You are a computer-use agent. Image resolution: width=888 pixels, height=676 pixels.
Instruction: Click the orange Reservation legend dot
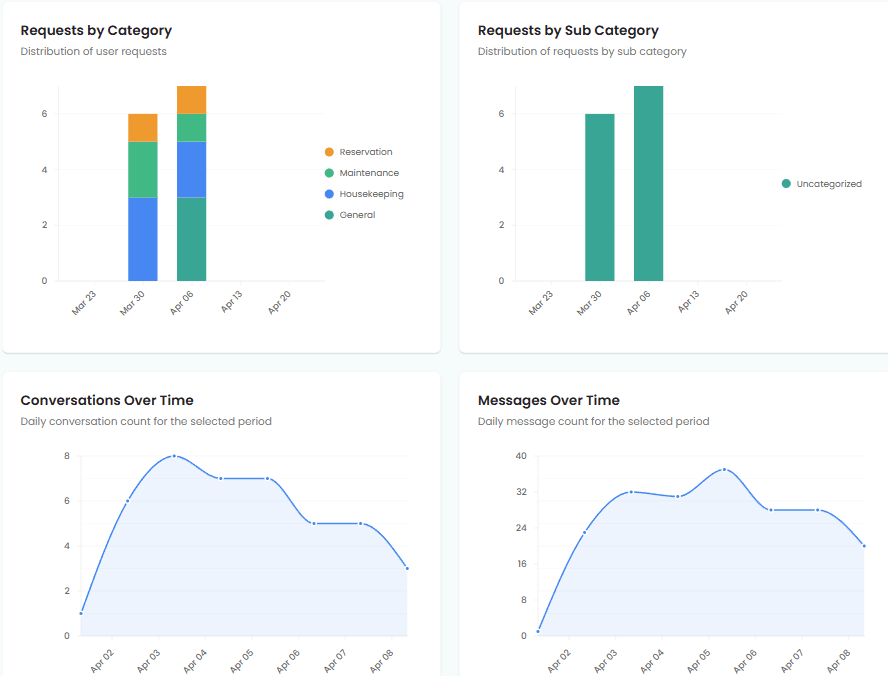pyautogui.click(x=329, y=152)
